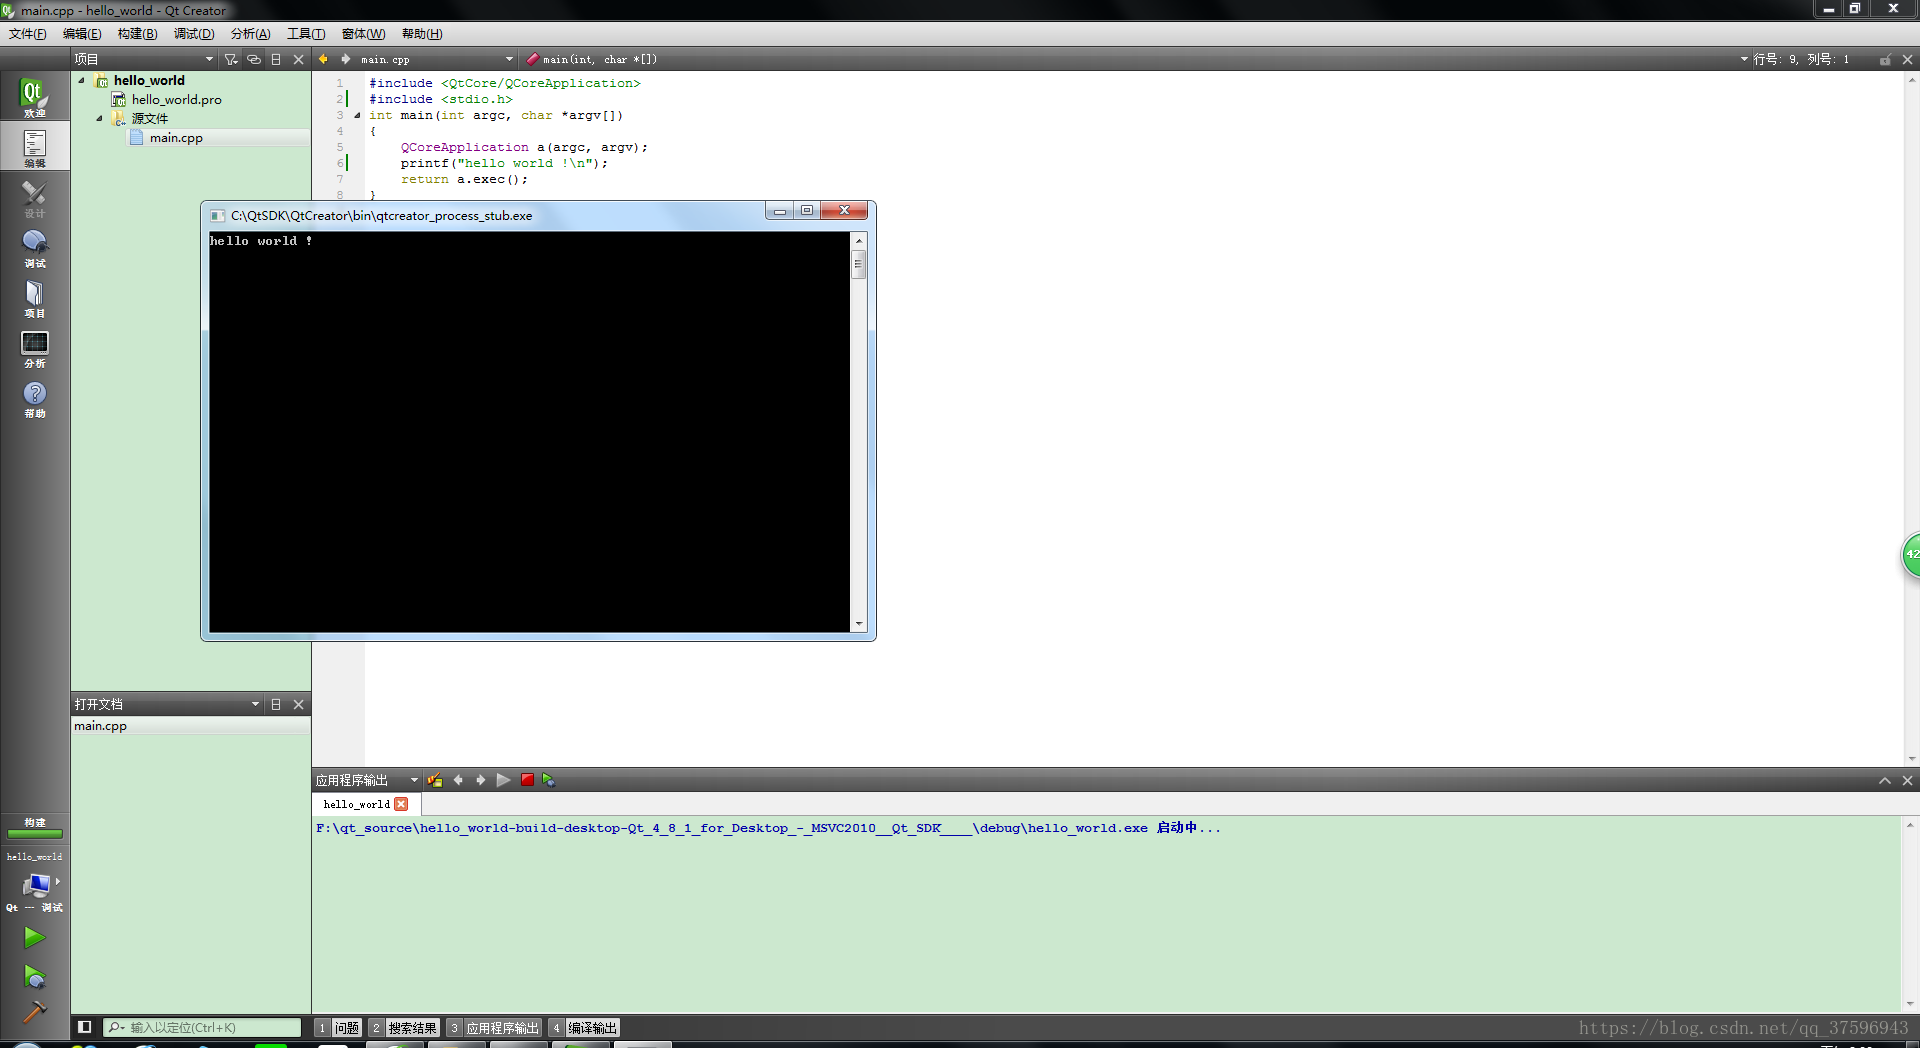The image size is (1920, 1048).
Task: Toggle the left sidebar visibility
Action: point(85,1027)
